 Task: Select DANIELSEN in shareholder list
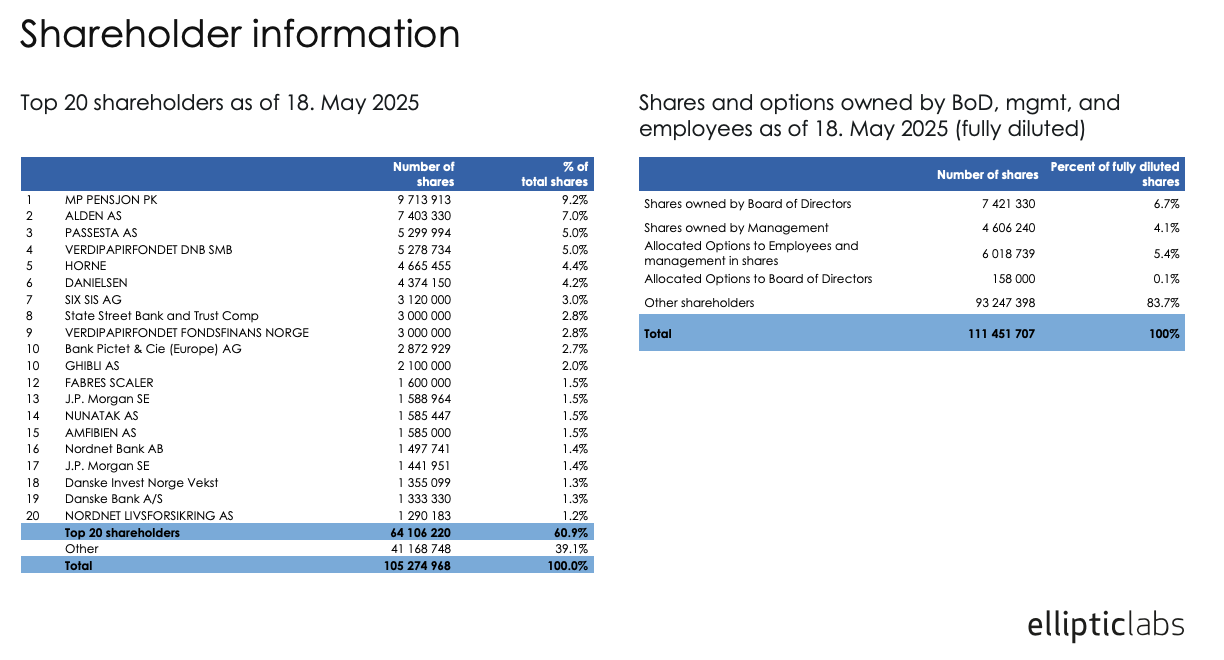[96, 283]
